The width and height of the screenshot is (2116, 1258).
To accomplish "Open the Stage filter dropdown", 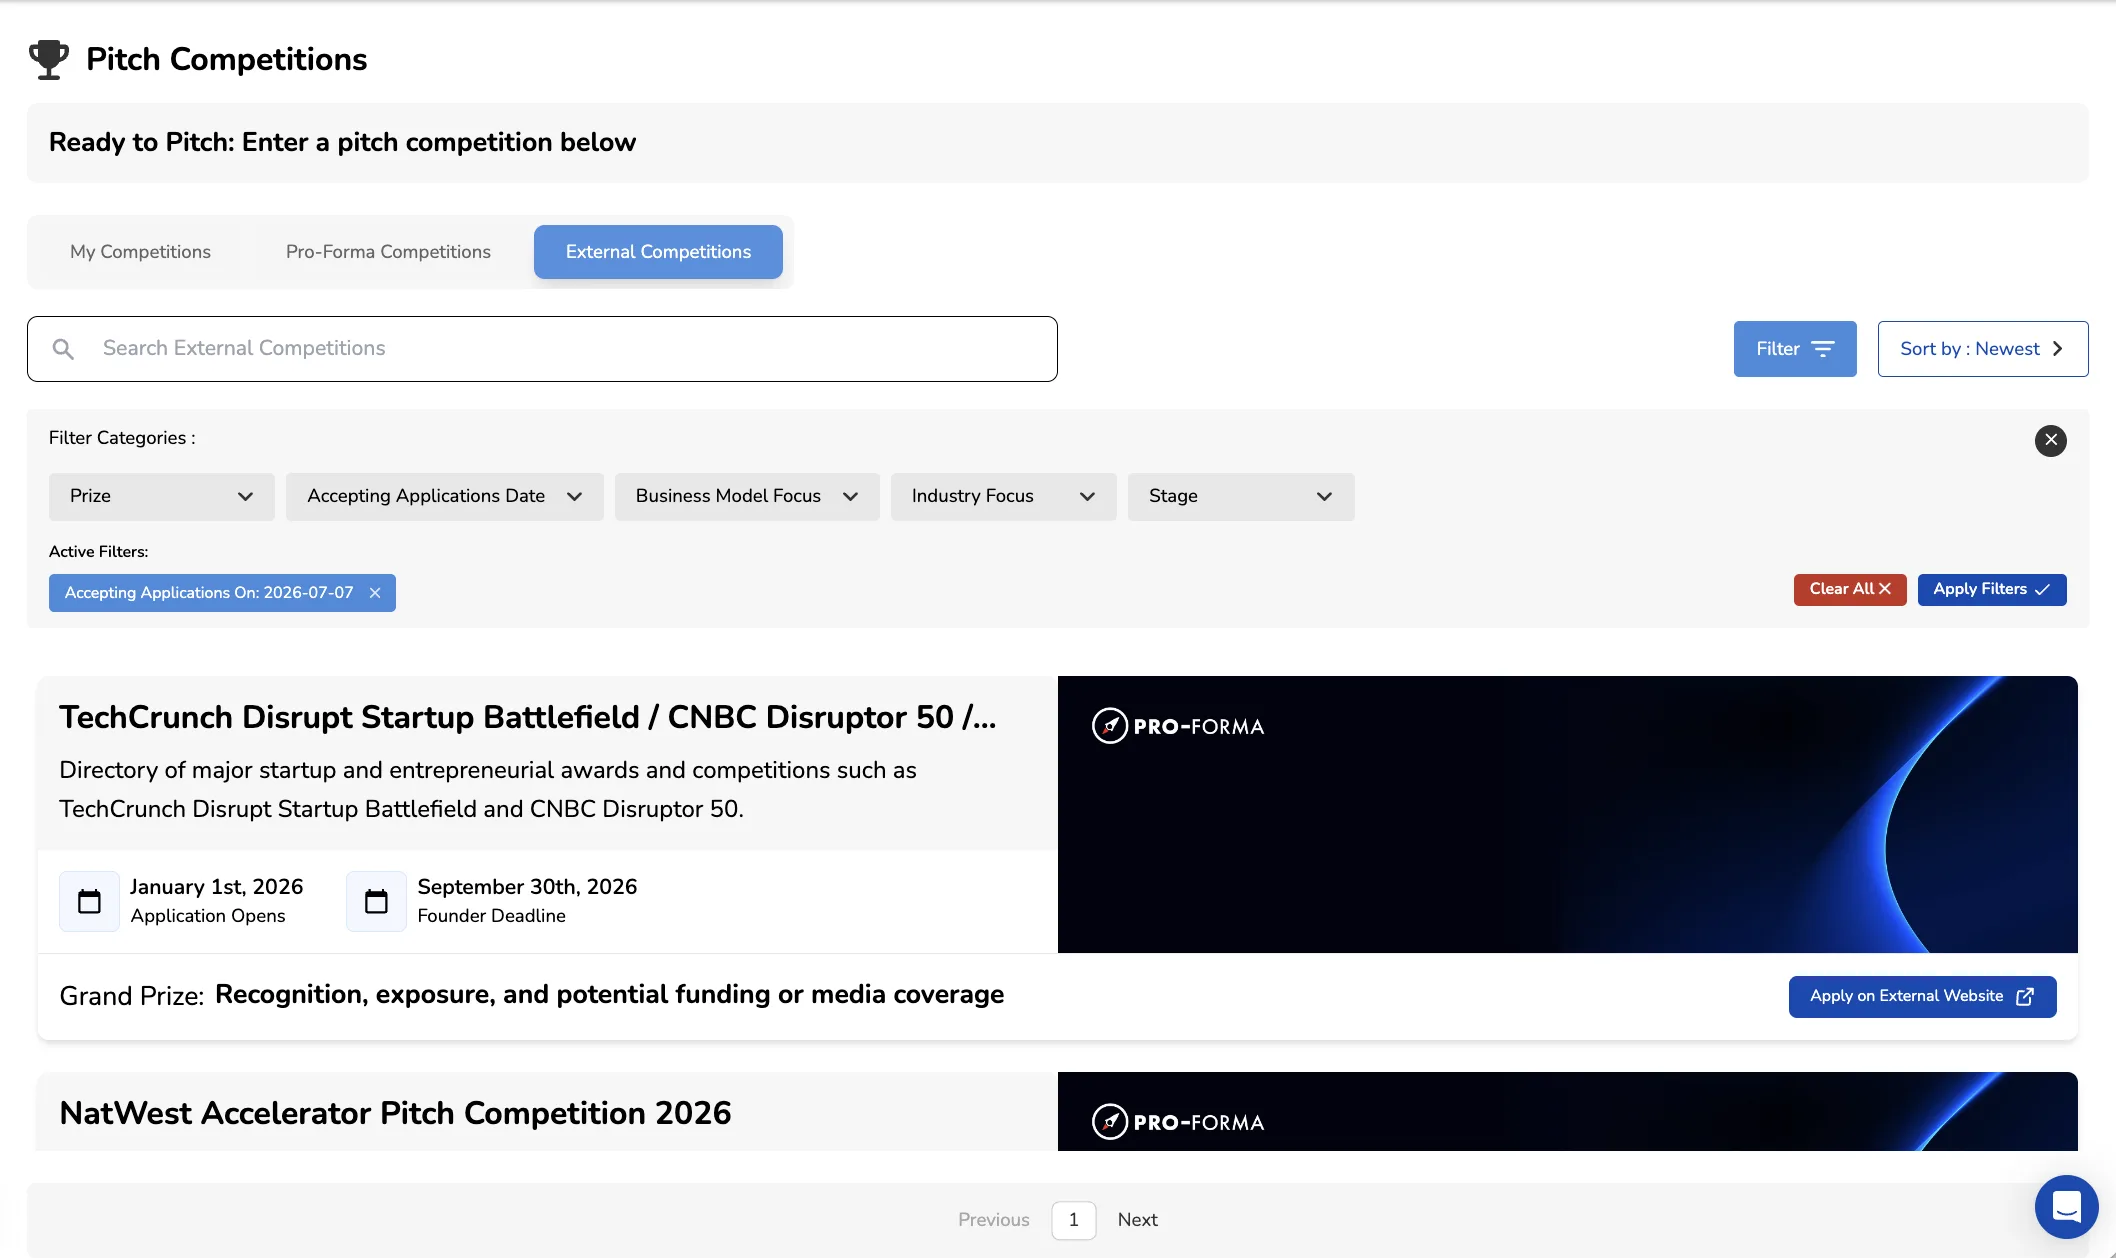I will [x=1240, y=496].
